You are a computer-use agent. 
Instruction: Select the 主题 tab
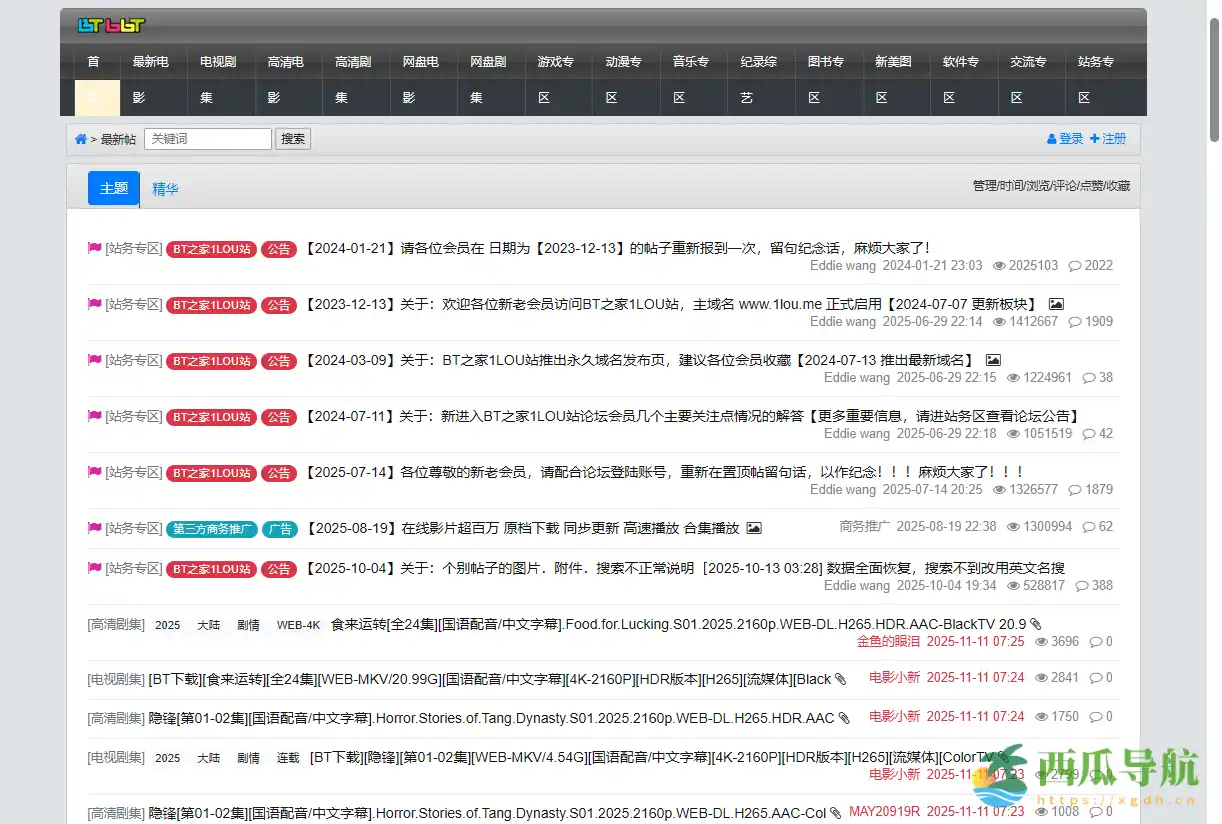point(112,188)
